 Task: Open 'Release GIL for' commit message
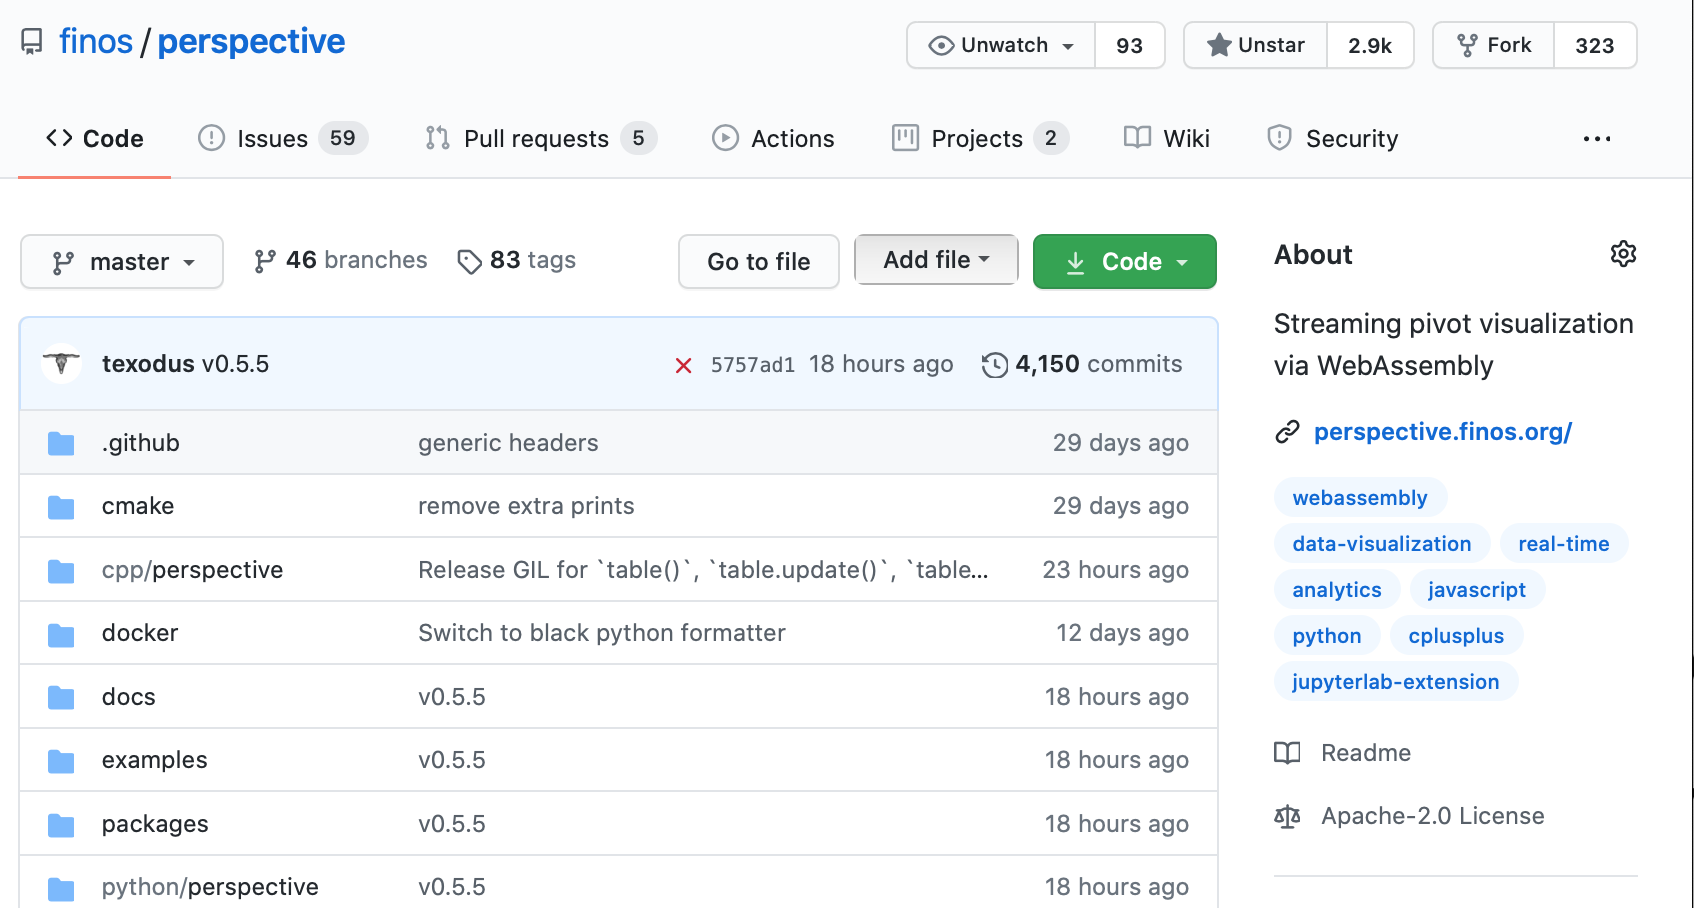click(x=703, y=570)
